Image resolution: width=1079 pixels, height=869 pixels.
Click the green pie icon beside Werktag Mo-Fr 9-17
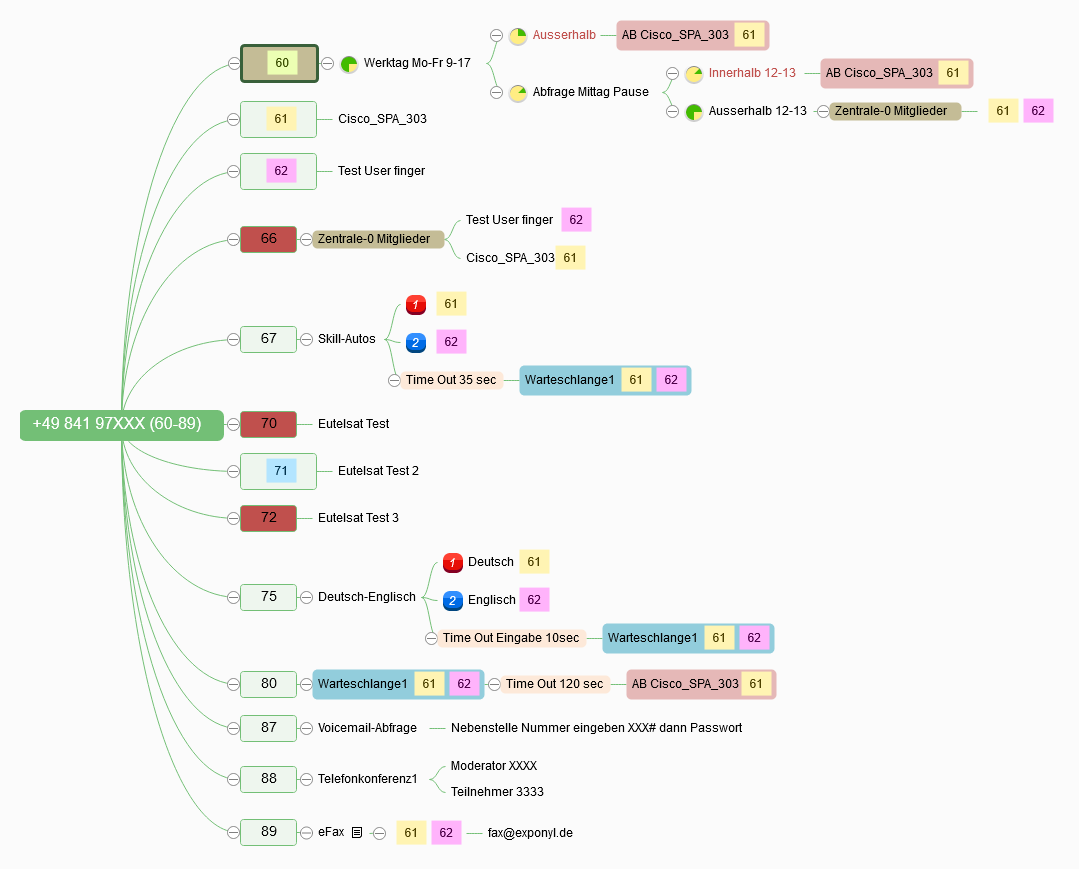tap(350, 64)
